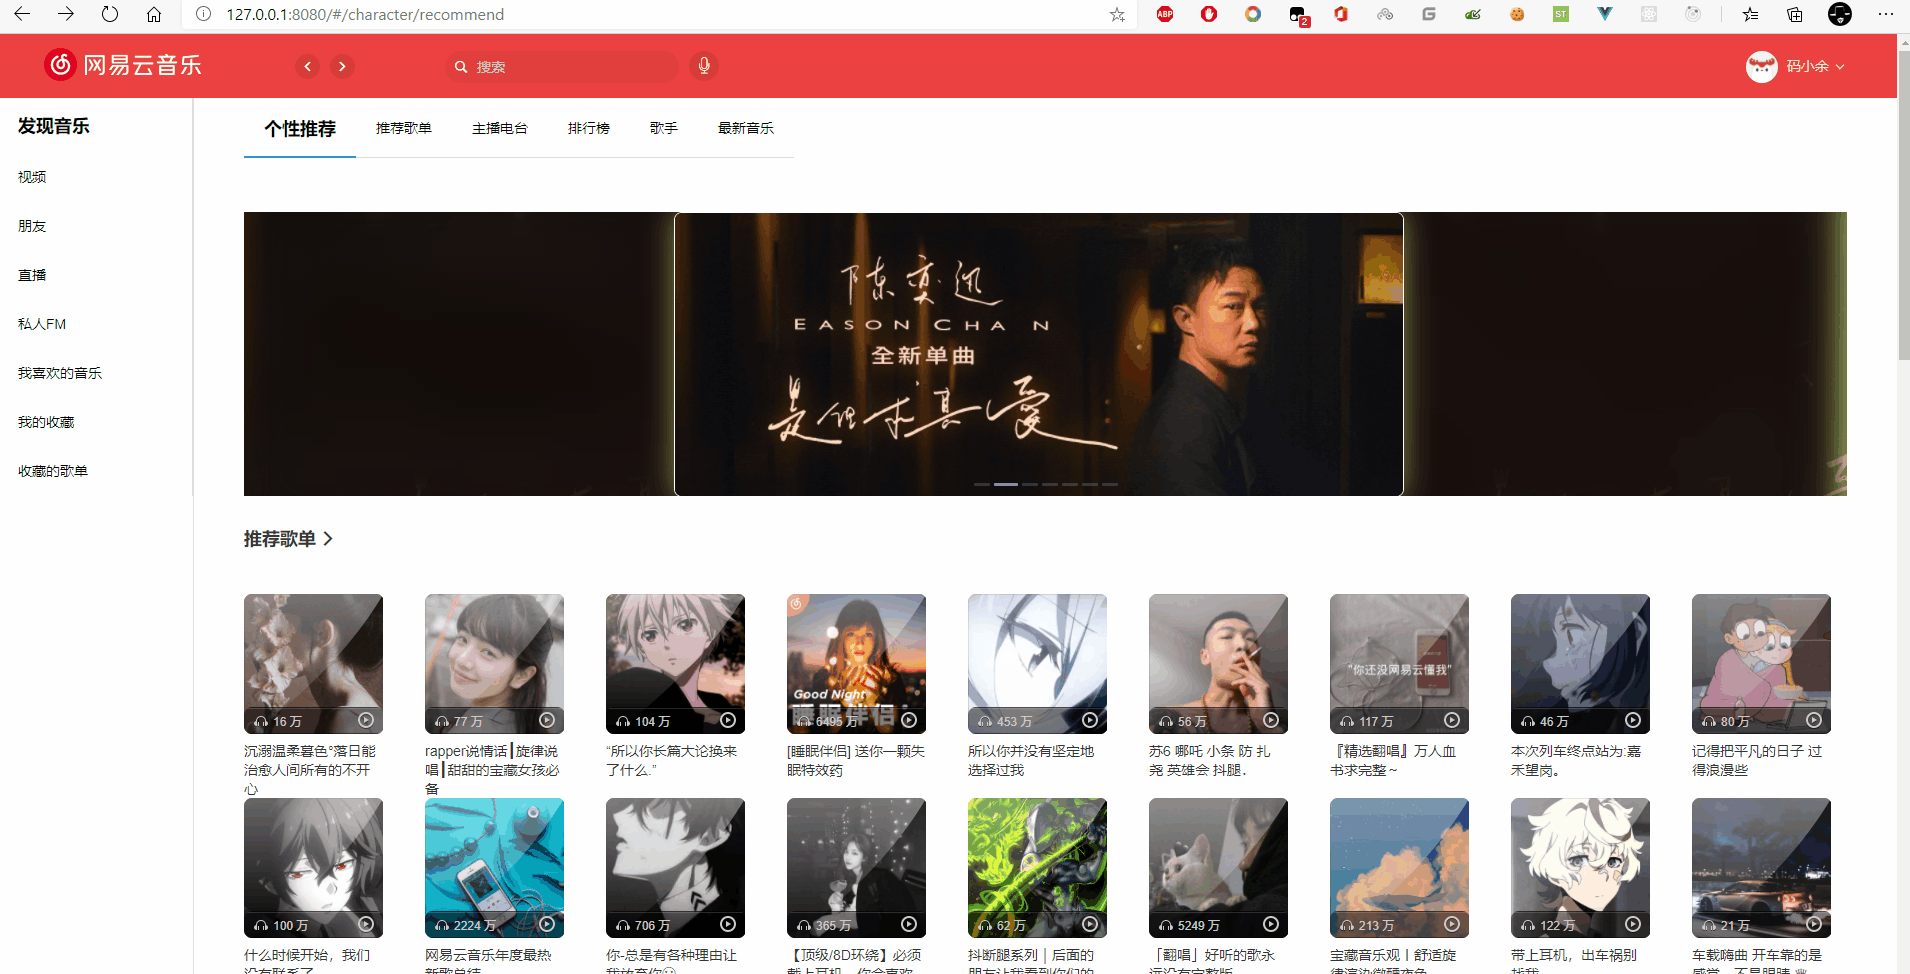Viewport: 1910px width, 974px height.
Task: Open 发现音乐 in the sidebar
Action: coord(54,126)
